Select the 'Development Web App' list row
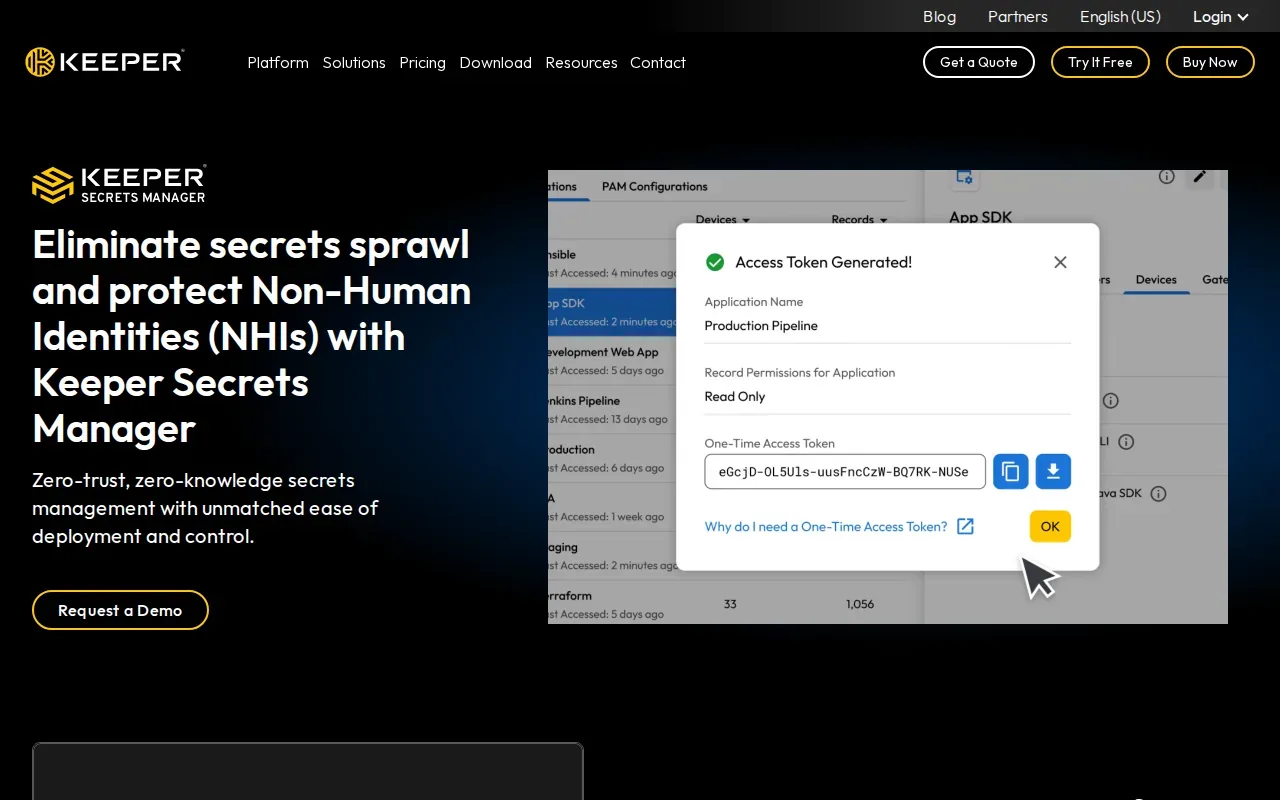Viewport: 1280px width, 800px height. (x=612, y=361)
